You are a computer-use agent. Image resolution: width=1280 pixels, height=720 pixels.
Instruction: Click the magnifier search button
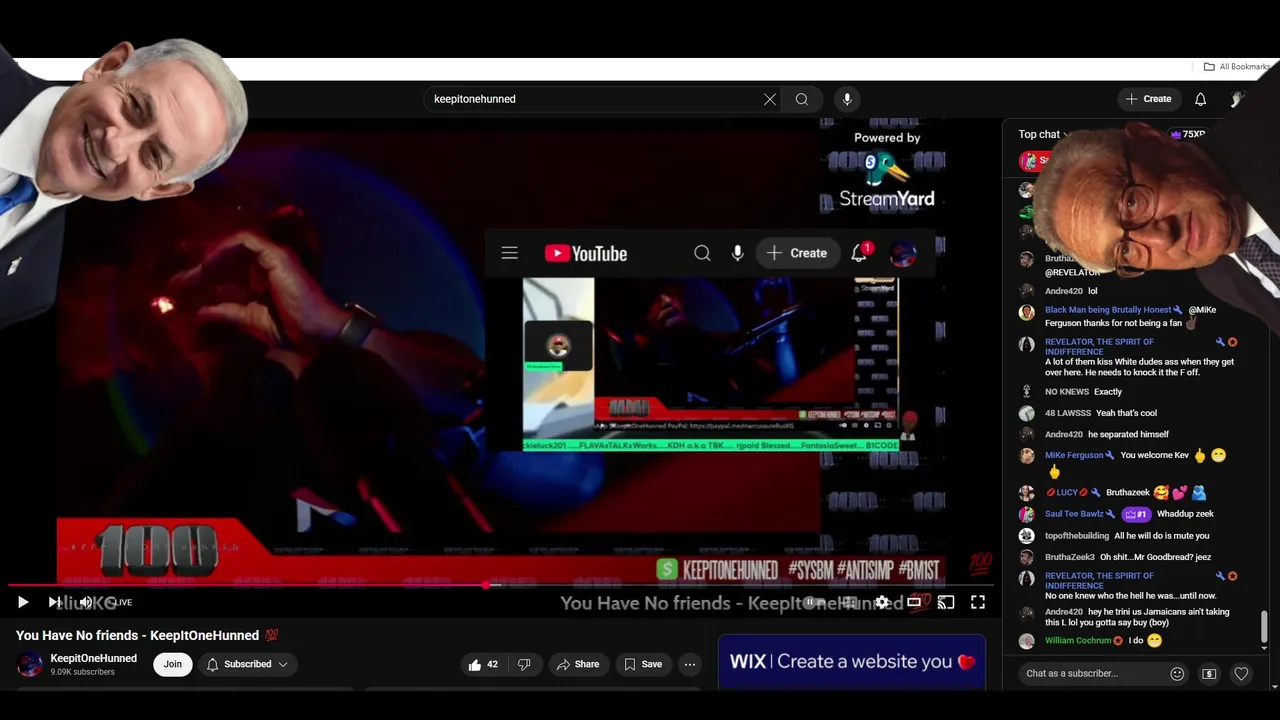pos(802,99)
